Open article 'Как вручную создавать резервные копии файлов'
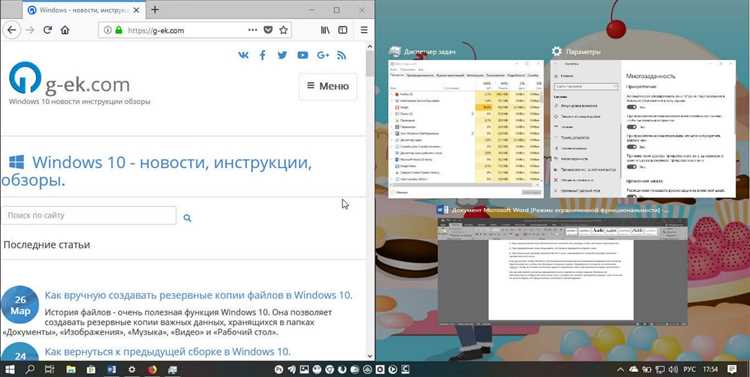Screen dimensions: 750x377 click(x=199, y=295)
